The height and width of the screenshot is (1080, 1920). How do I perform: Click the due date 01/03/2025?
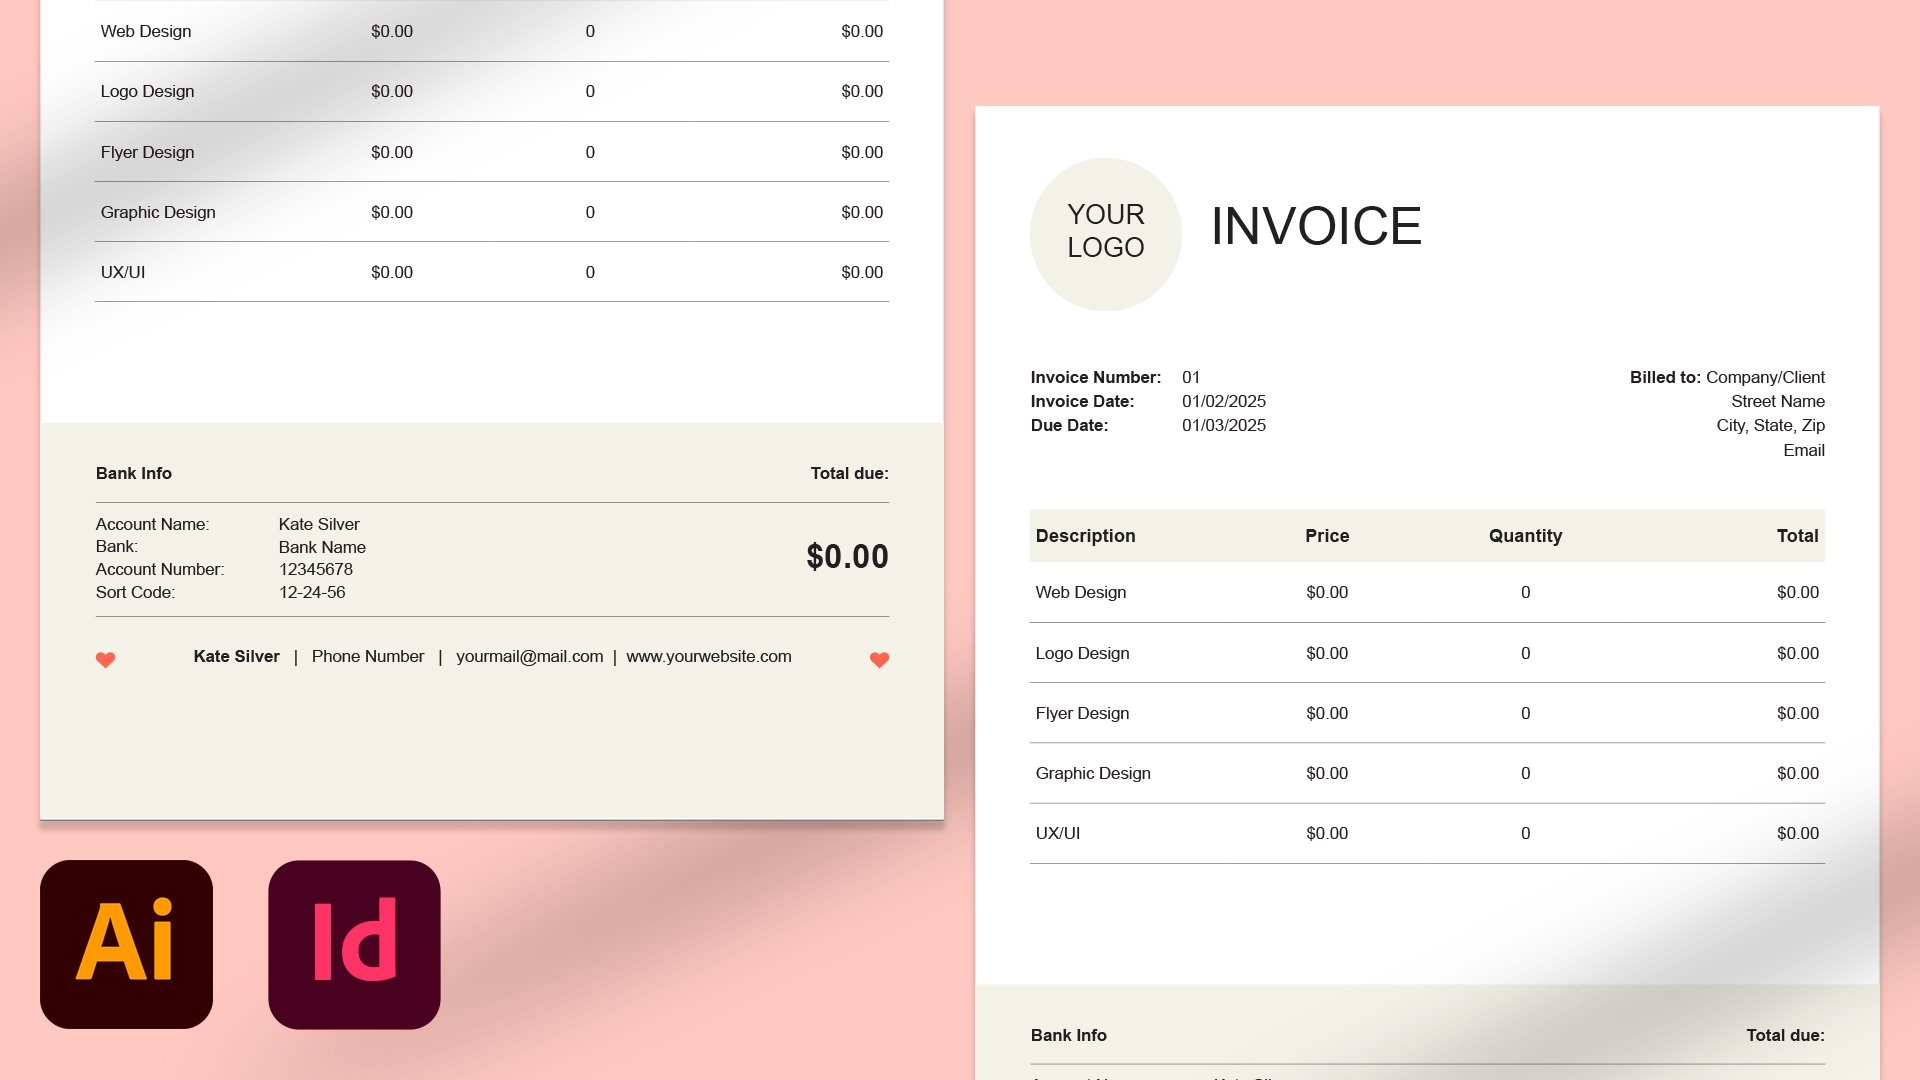1223,425
